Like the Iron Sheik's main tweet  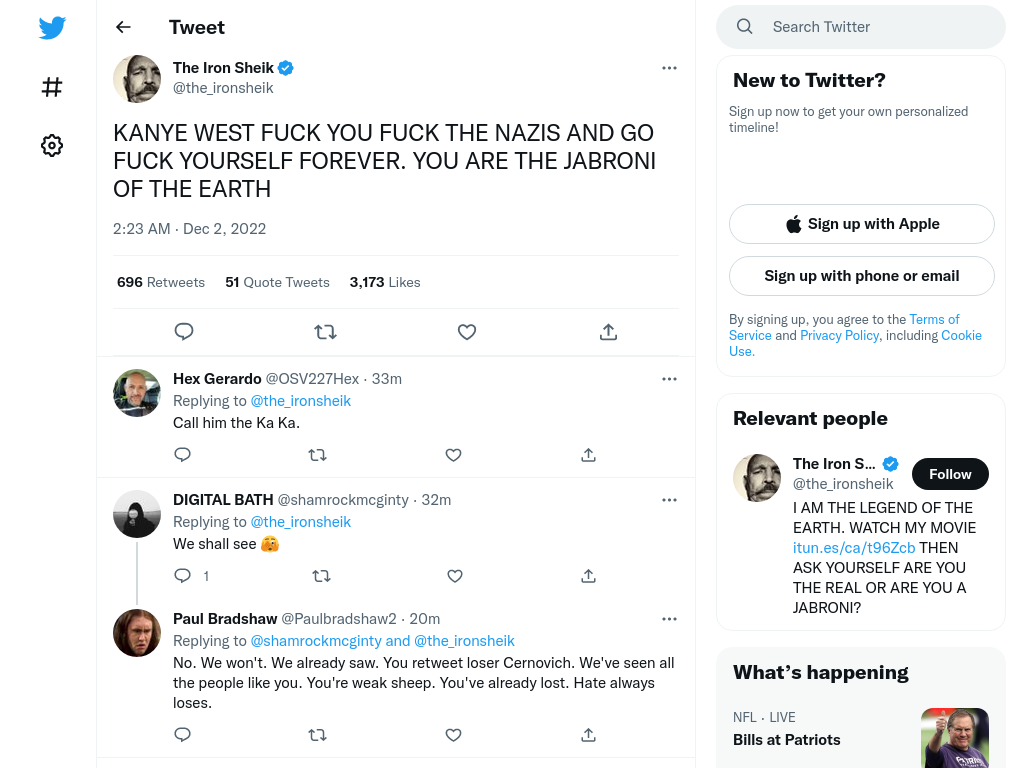pyautogui.click(x=466, y=332)
